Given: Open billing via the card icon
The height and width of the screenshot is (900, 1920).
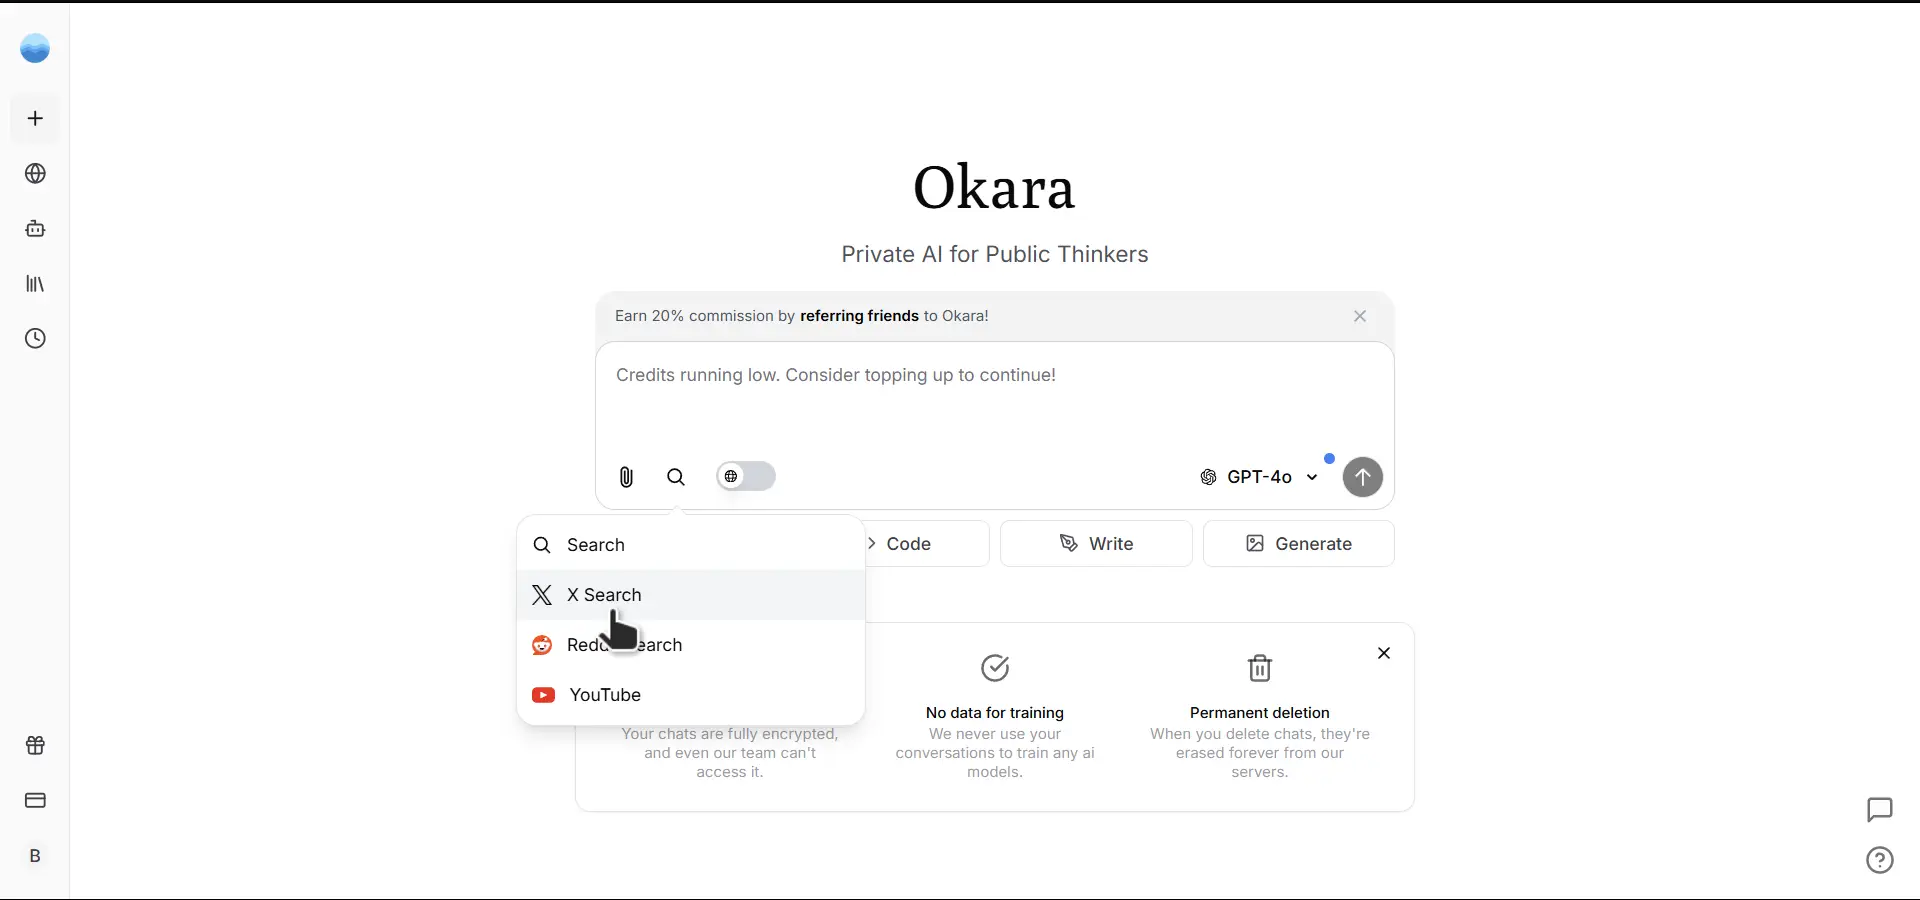Looking at the screenshot, I should click(35, 801).
